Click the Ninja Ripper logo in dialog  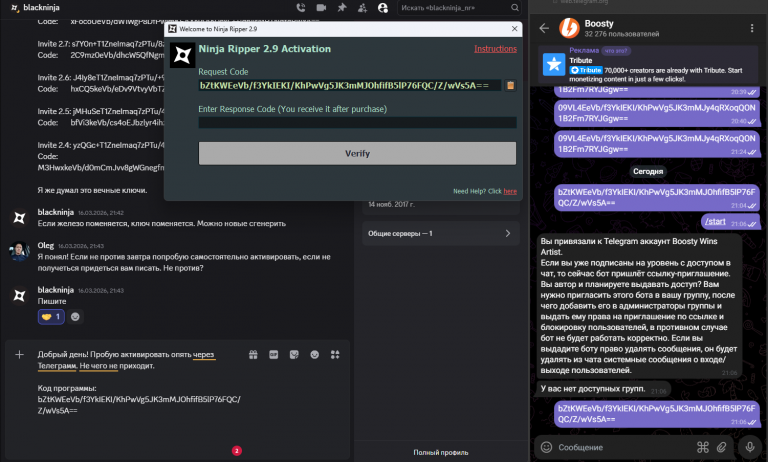click(x=182, y=55)
